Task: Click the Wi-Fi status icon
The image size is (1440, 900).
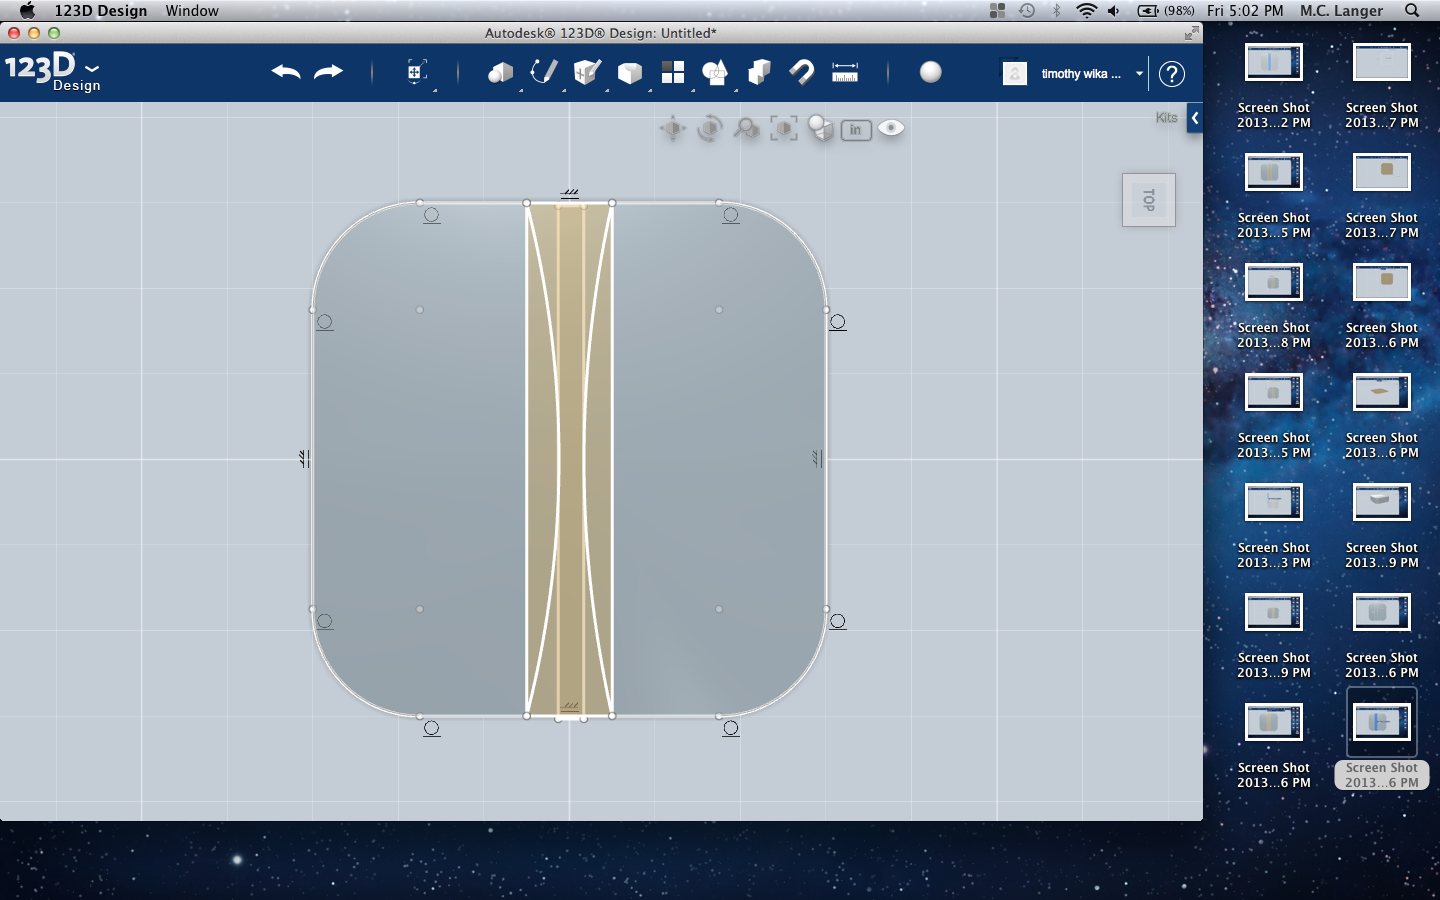Action: coord(1086,10)
